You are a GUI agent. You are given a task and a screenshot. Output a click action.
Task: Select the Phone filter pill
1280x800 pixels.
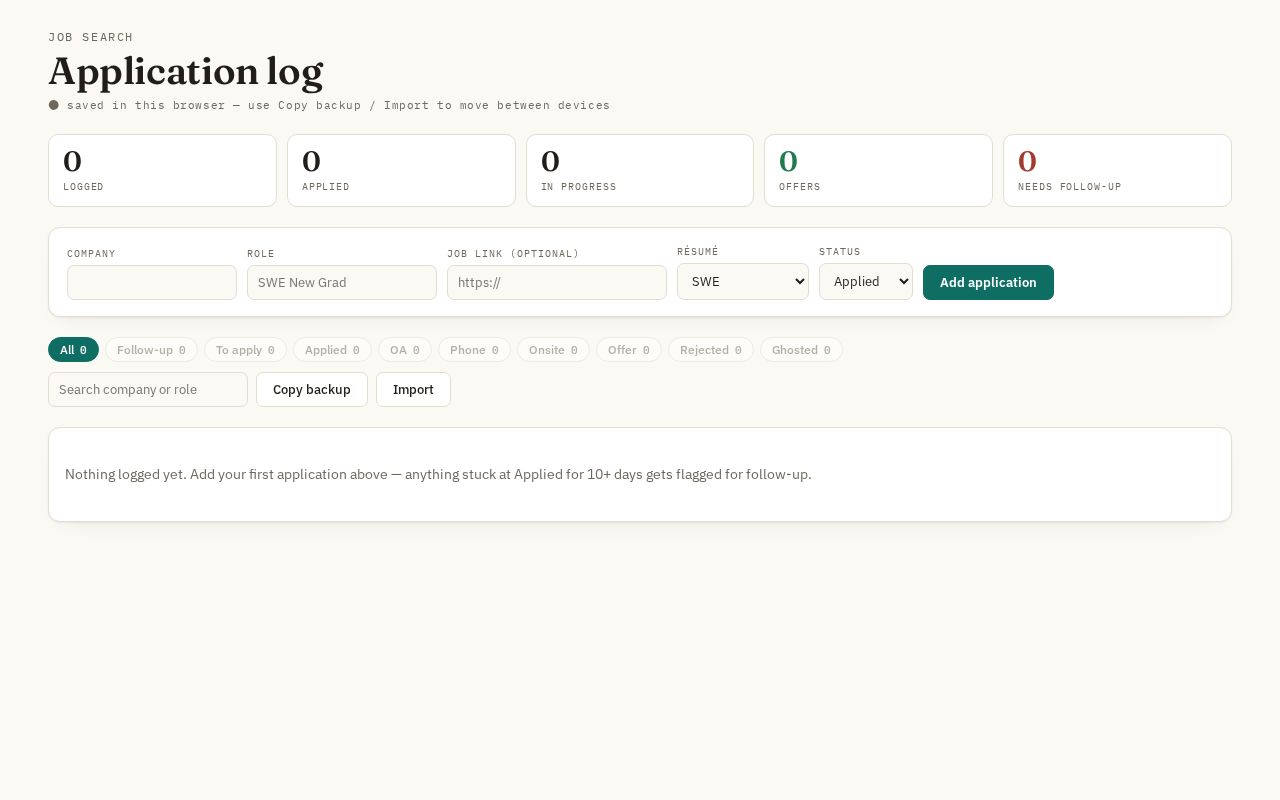click(x=474, y=350)
